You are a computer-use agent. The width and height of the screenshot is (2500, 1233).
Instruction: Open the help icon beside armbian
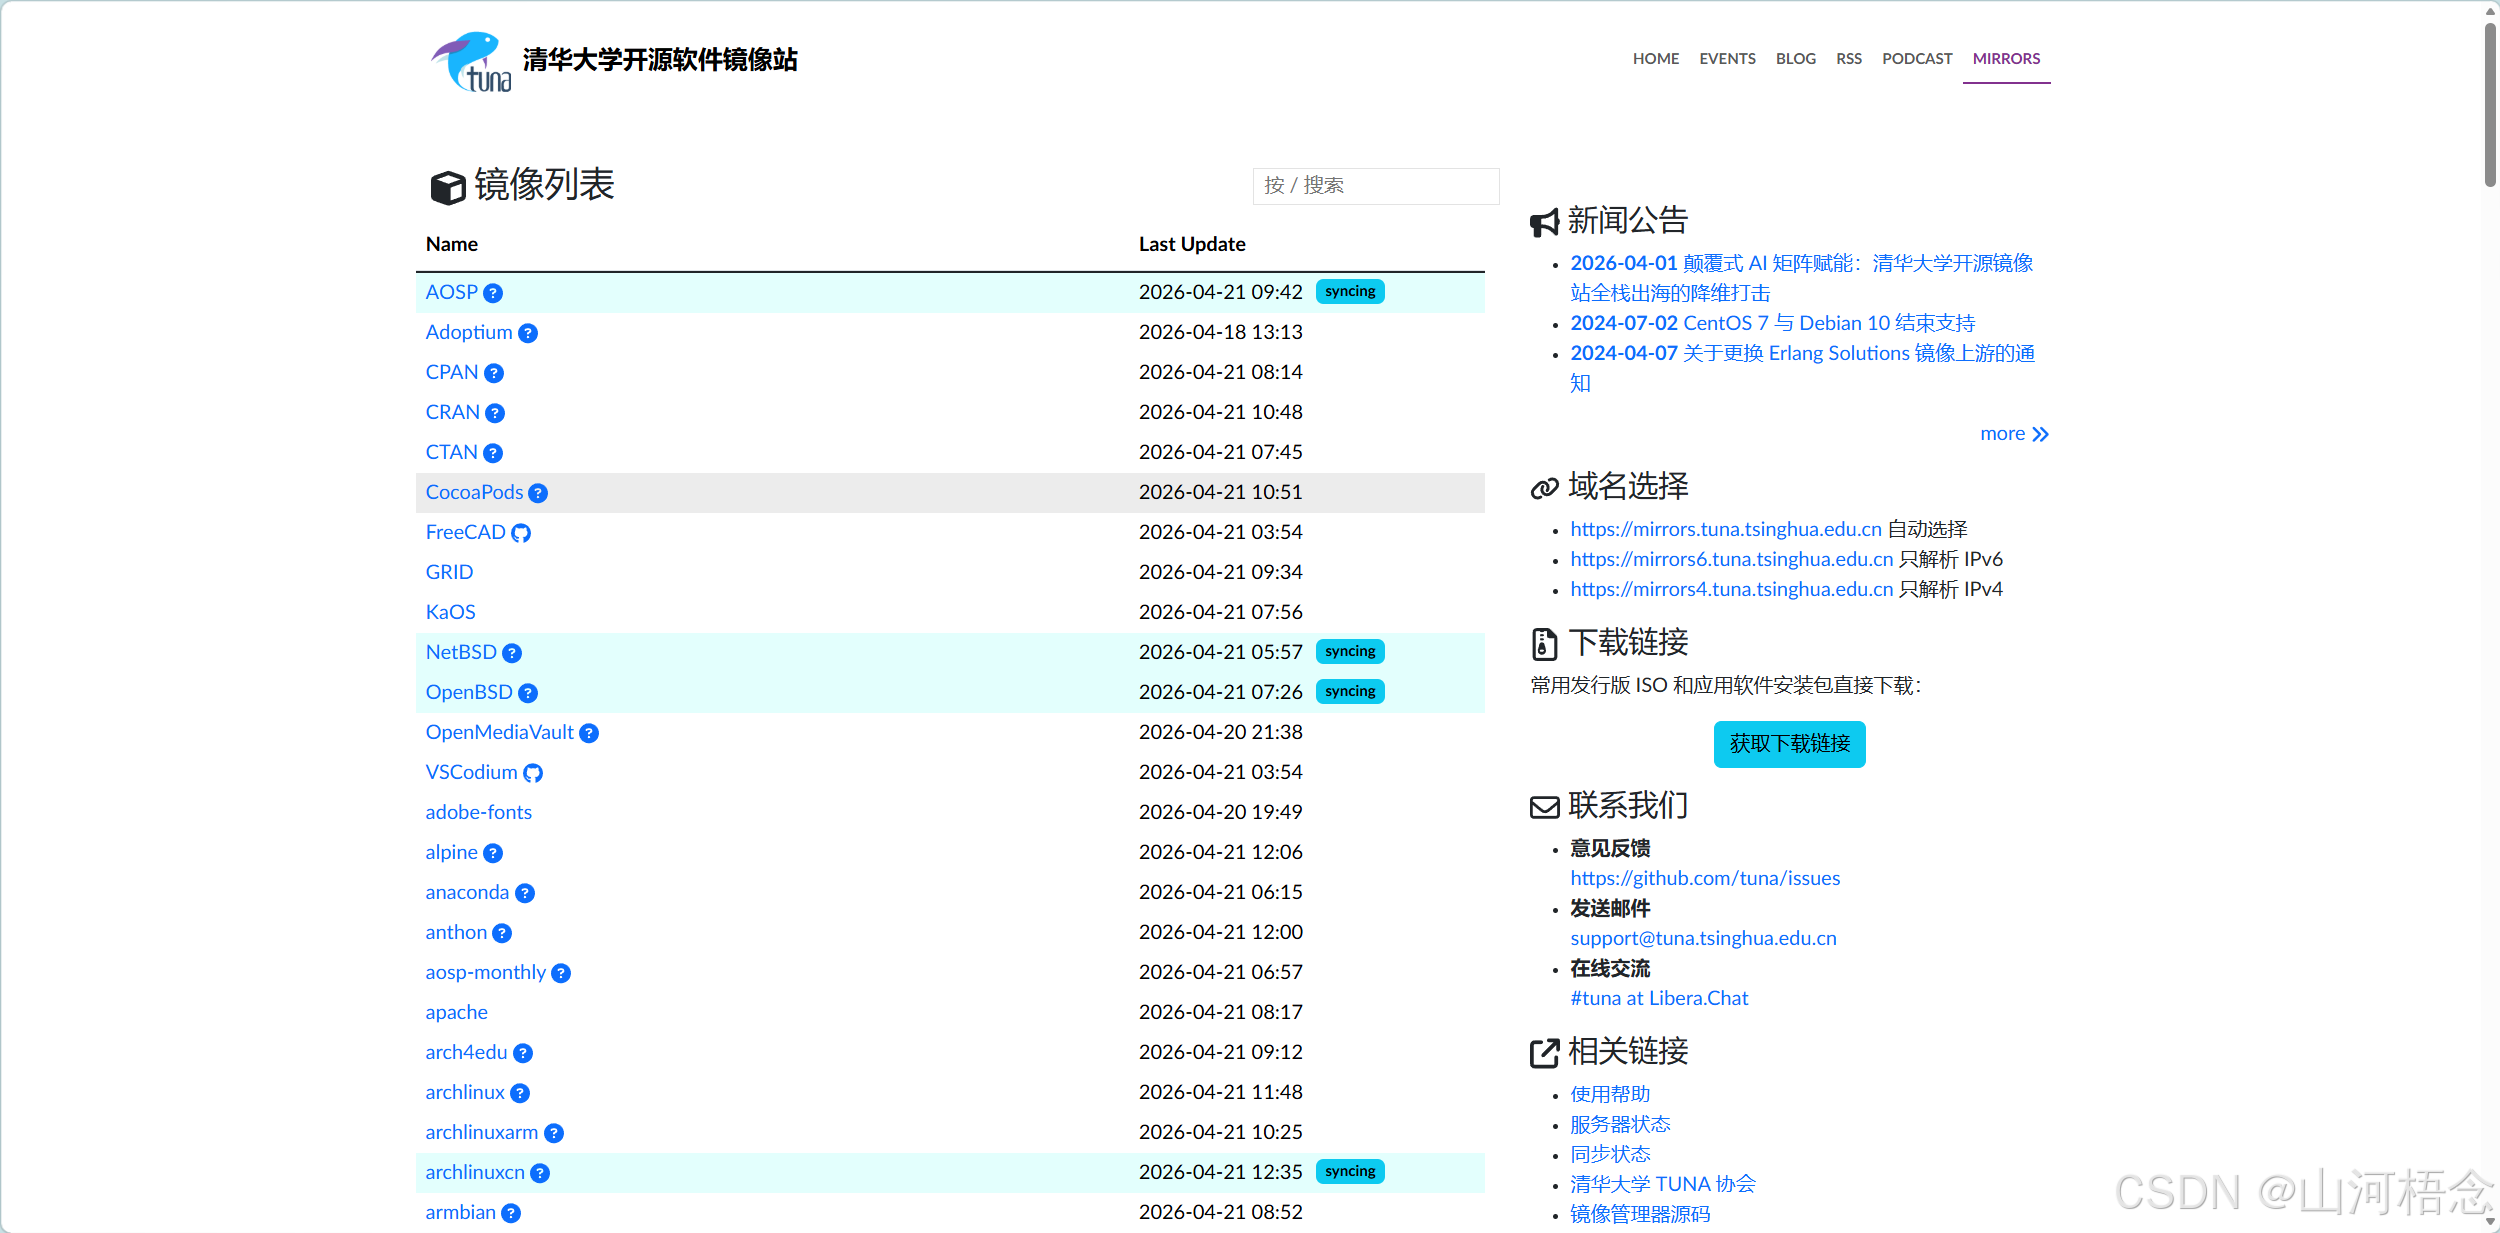tap(511, 1213)
